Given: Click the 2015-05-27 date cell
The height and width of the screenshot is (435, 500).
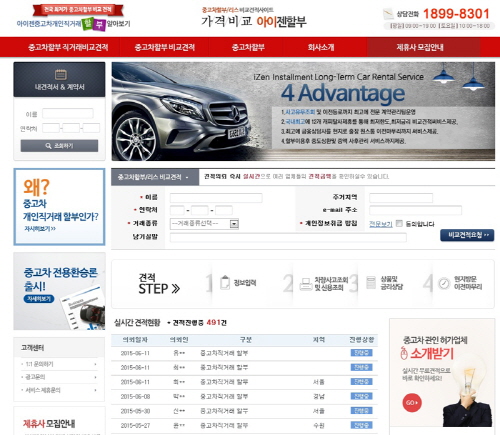Looking at the screenshot, I should (135, 426).
